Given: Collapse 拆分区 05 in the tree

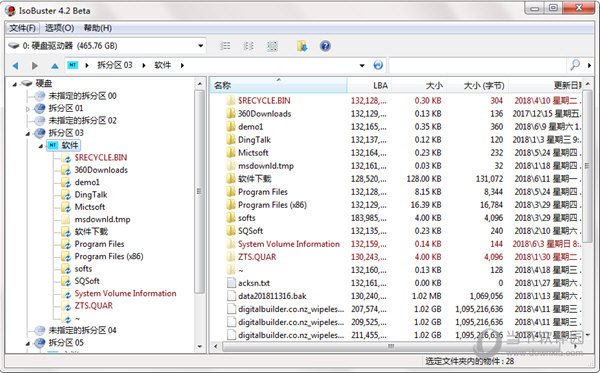Looking at the screenshot, I should coord(28,344).
